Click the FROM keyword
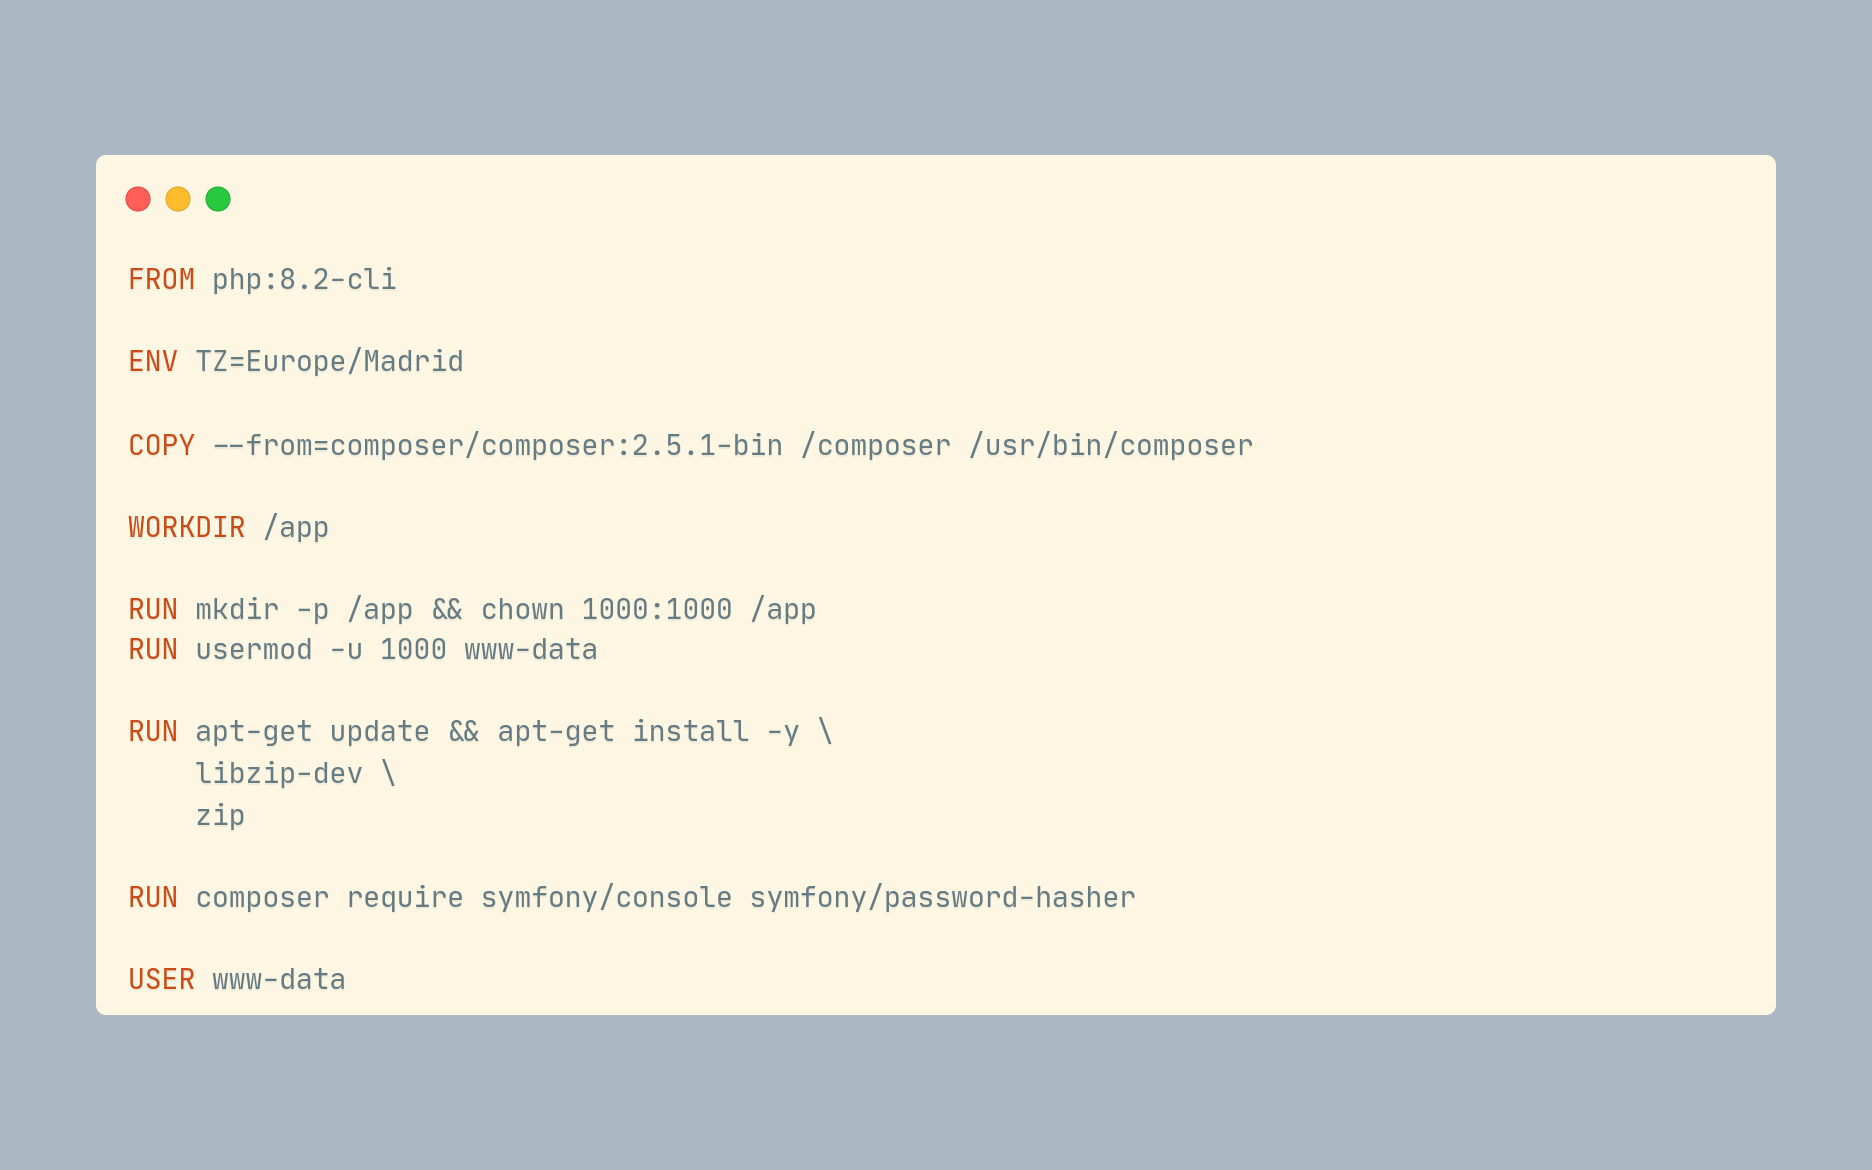The width and height of the screenshot is (1872, 1170). 161,280
